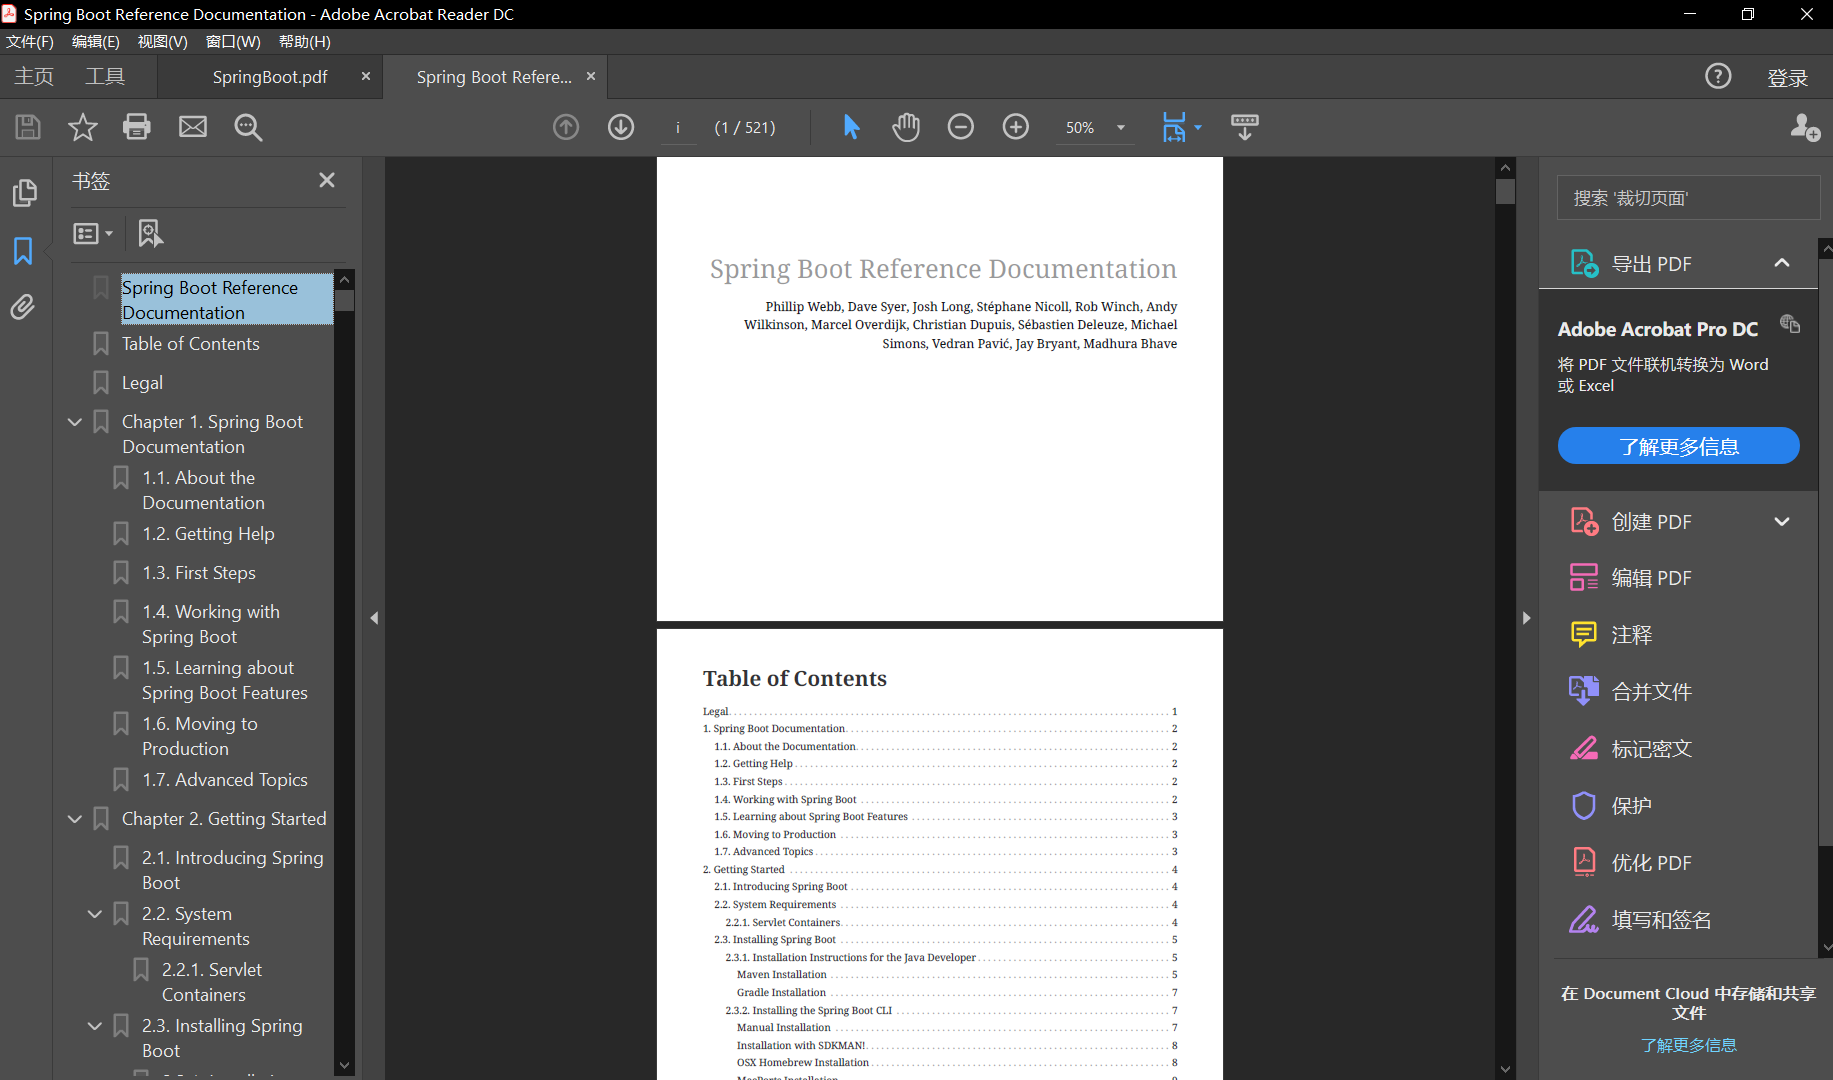1833x1080 pixels.
Task: Click the 搜索 '裁切页面' search field
Action: (1688, 198)
